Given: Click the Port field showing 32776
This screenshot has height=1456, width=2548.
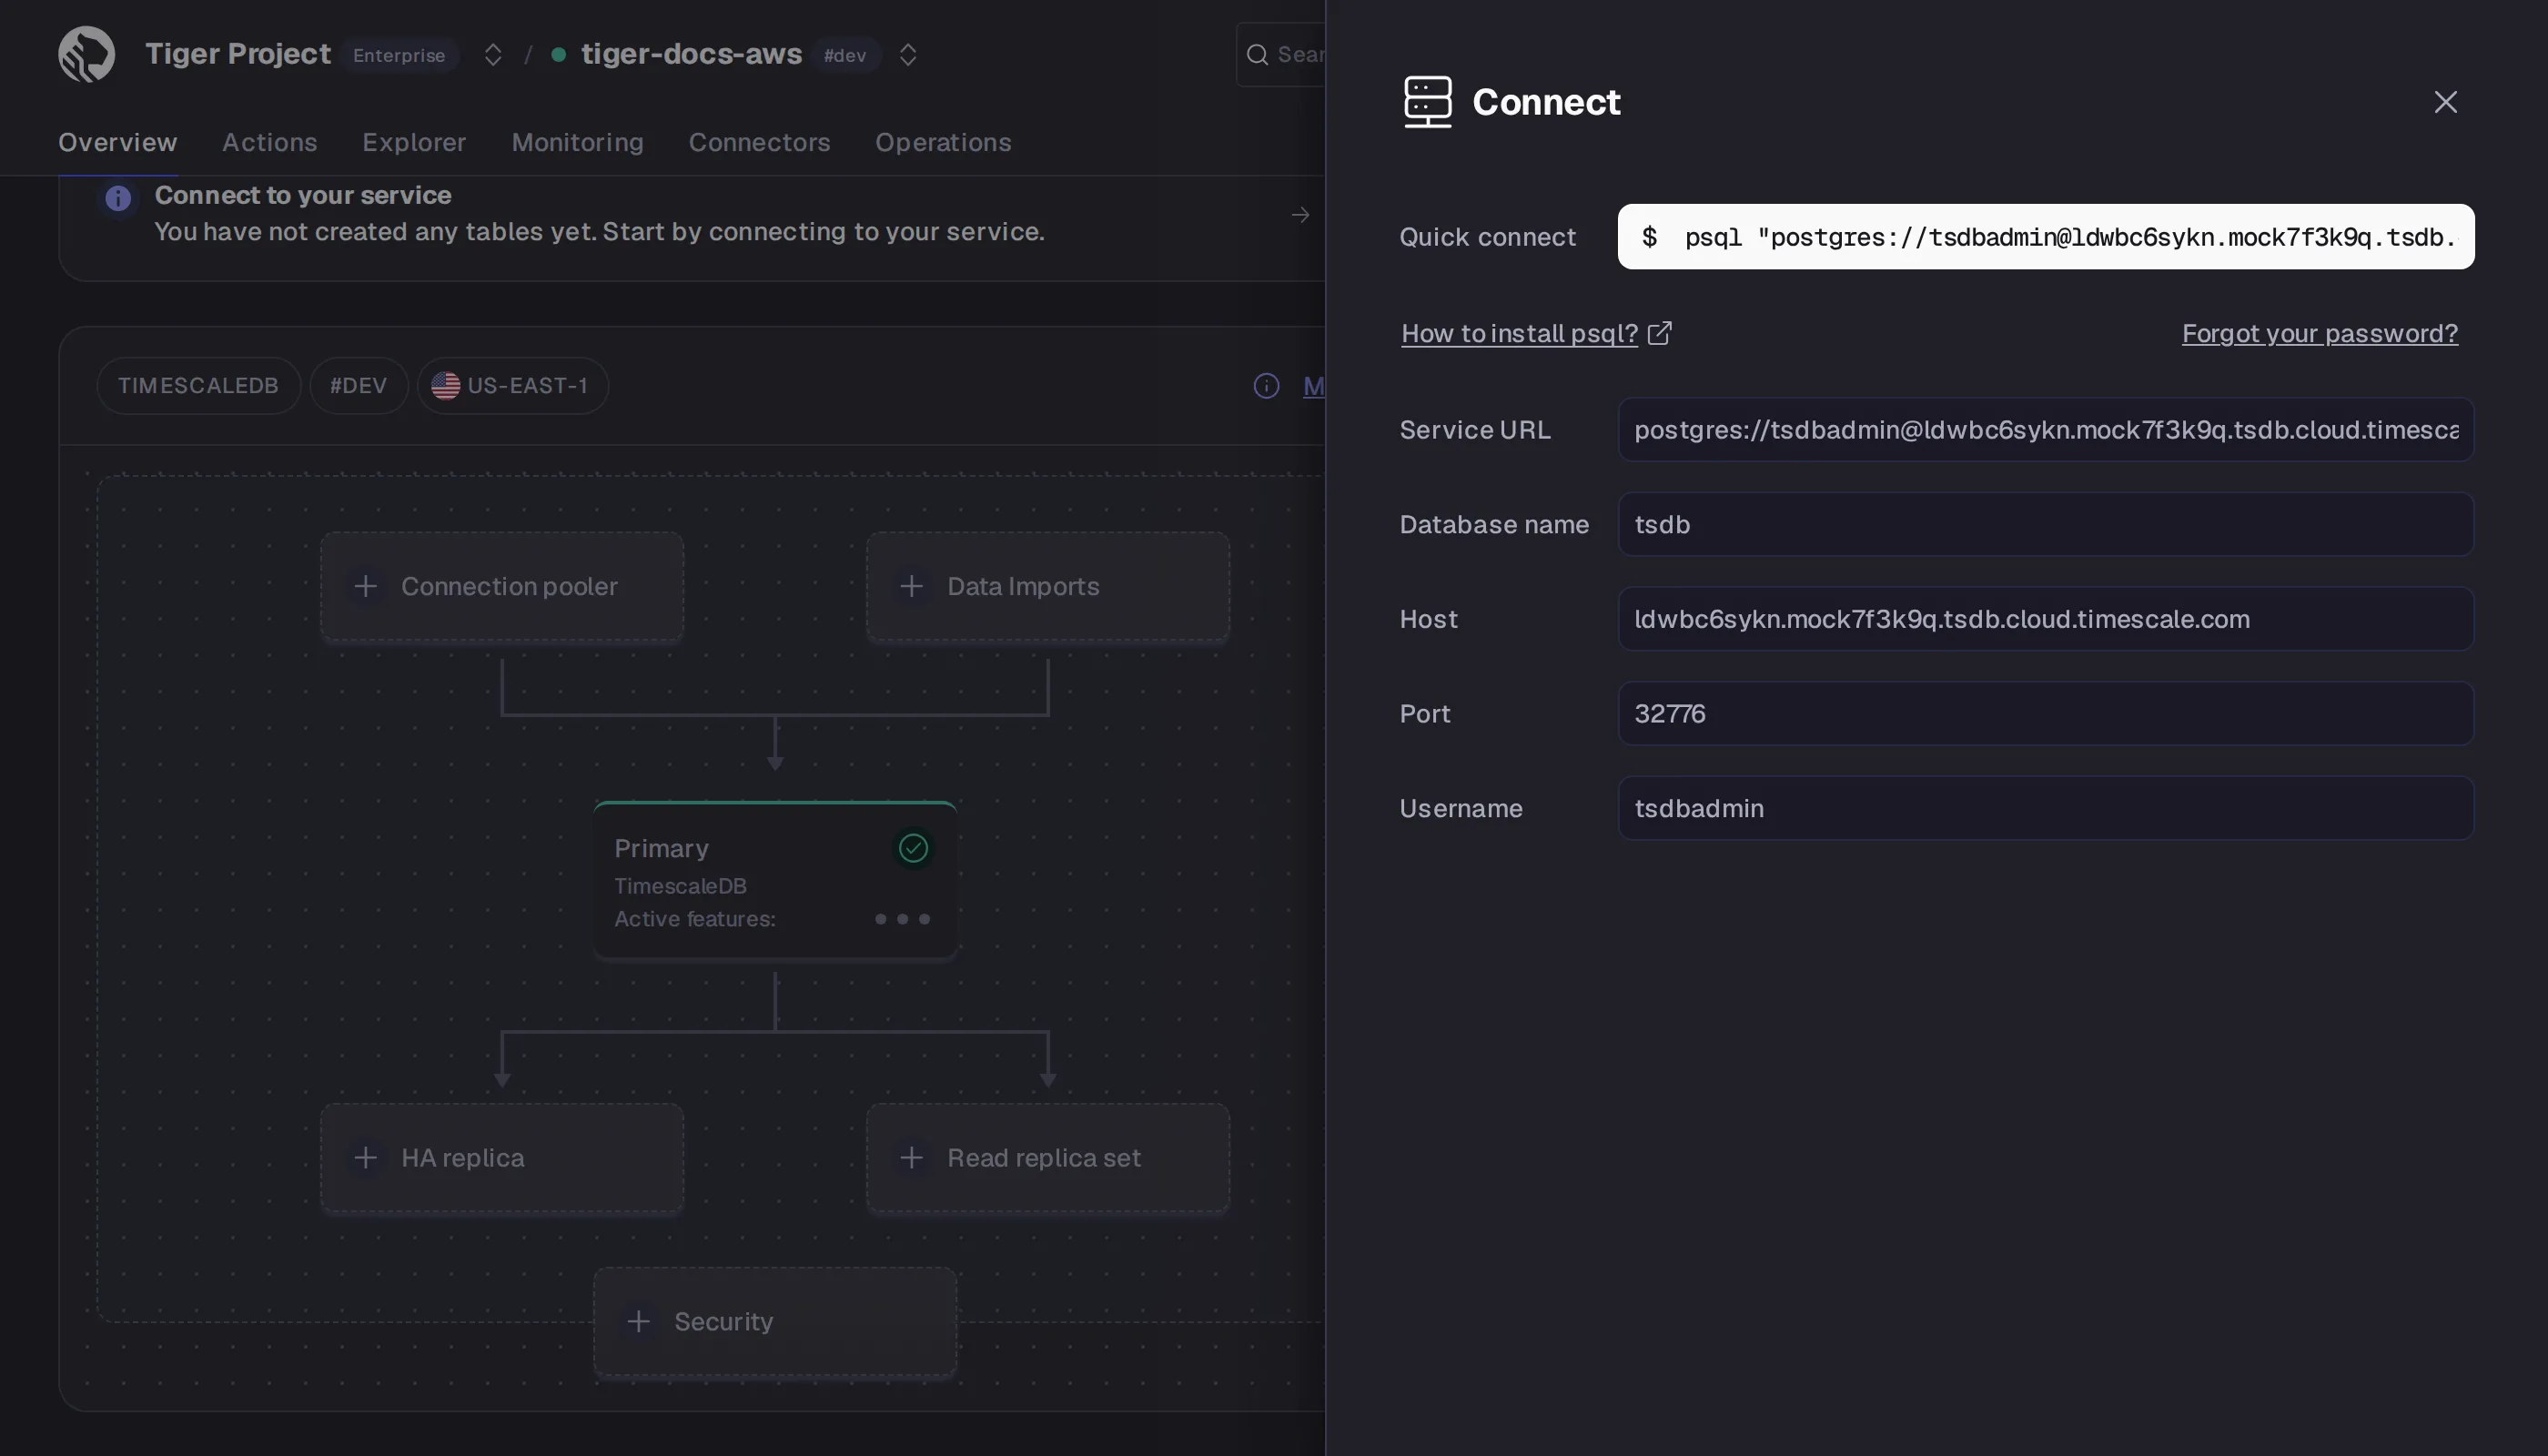Looking at the screenshot, I should pos(2046,714).
